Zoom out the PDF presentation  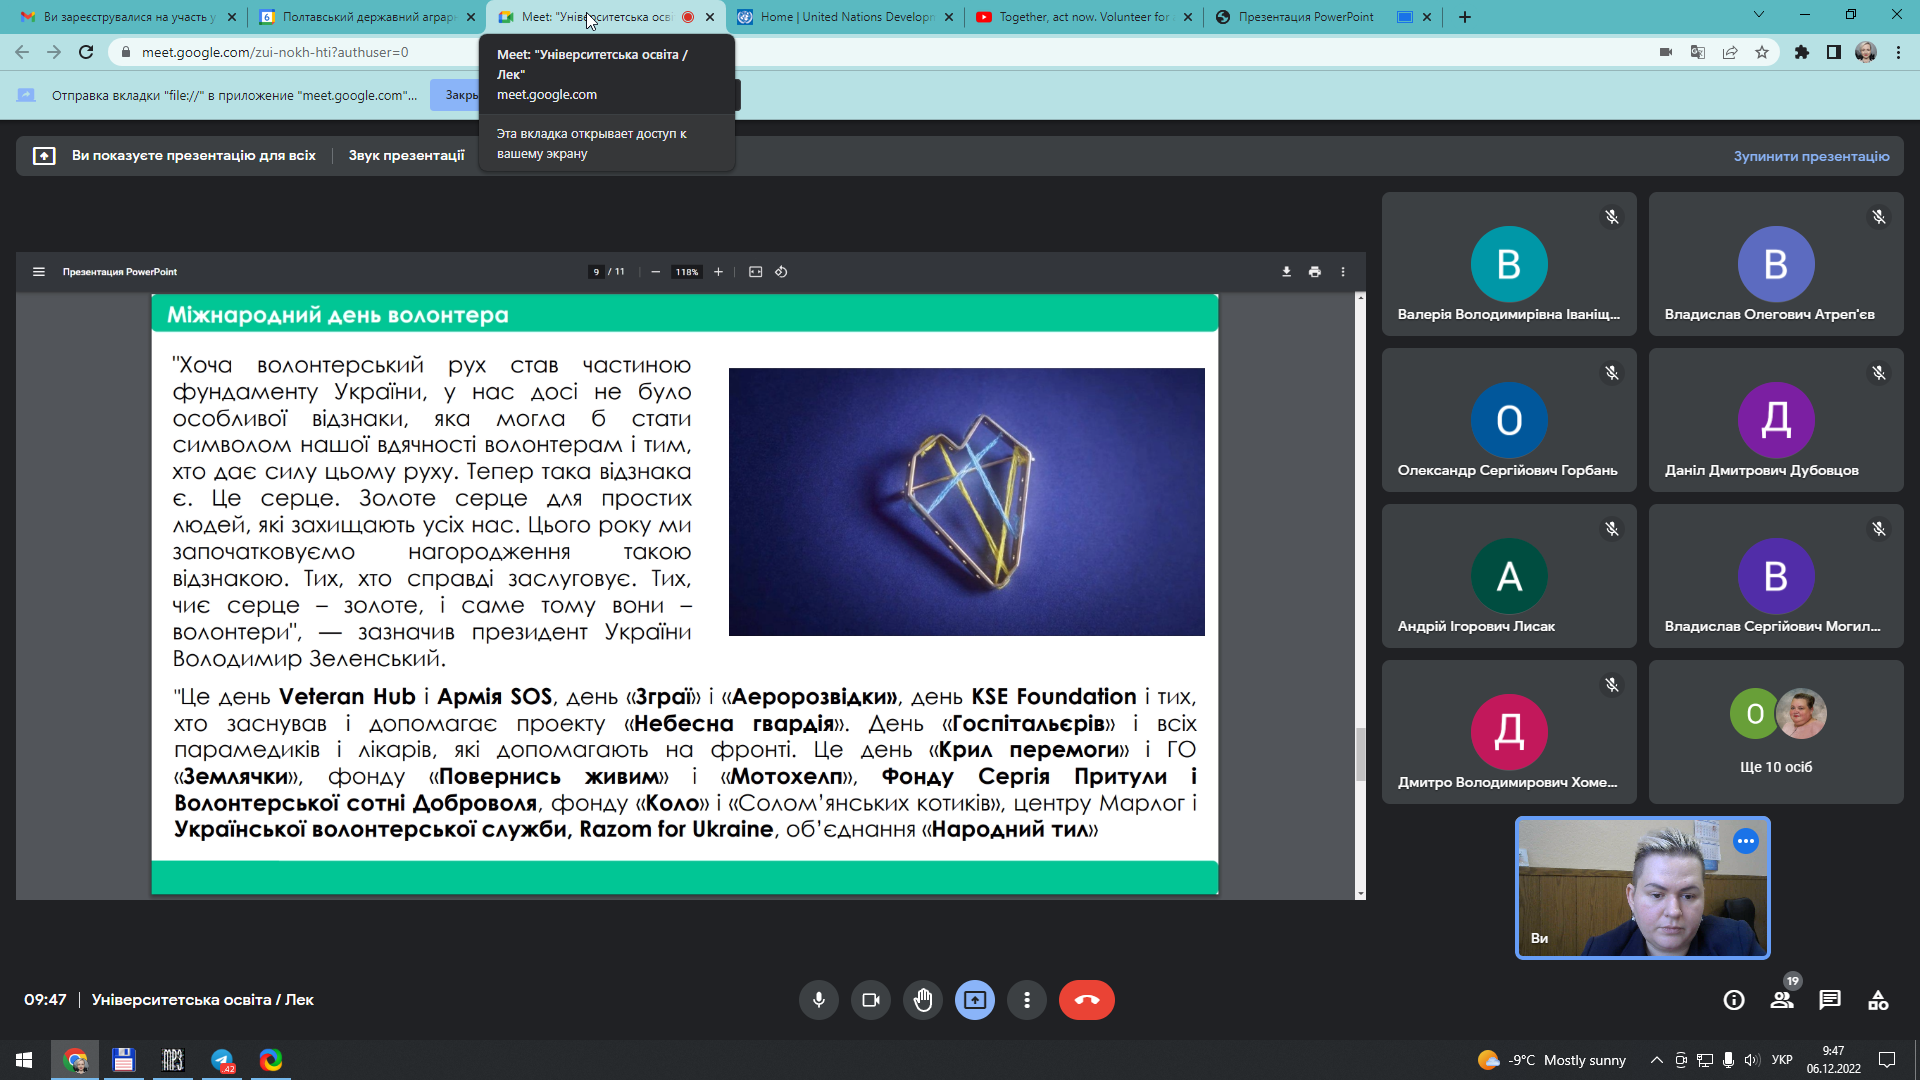[655, 272]
